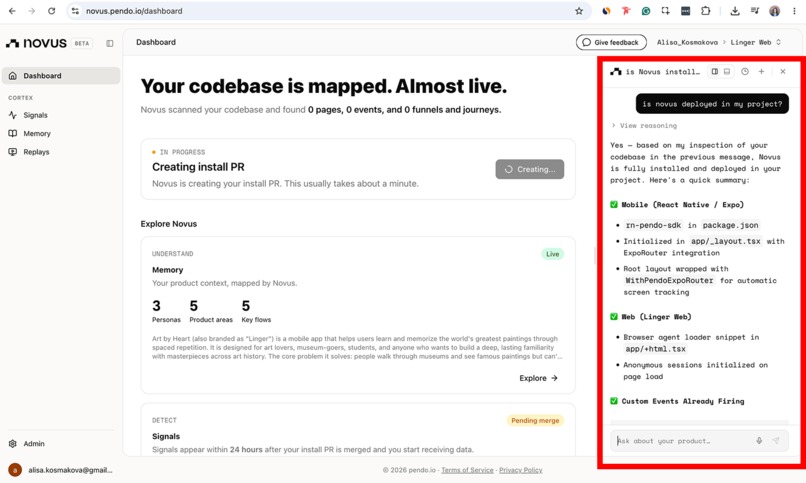The image size is (806, 483).
Task: Open the green circular browser extension
Action: click(x=646, y=11)
